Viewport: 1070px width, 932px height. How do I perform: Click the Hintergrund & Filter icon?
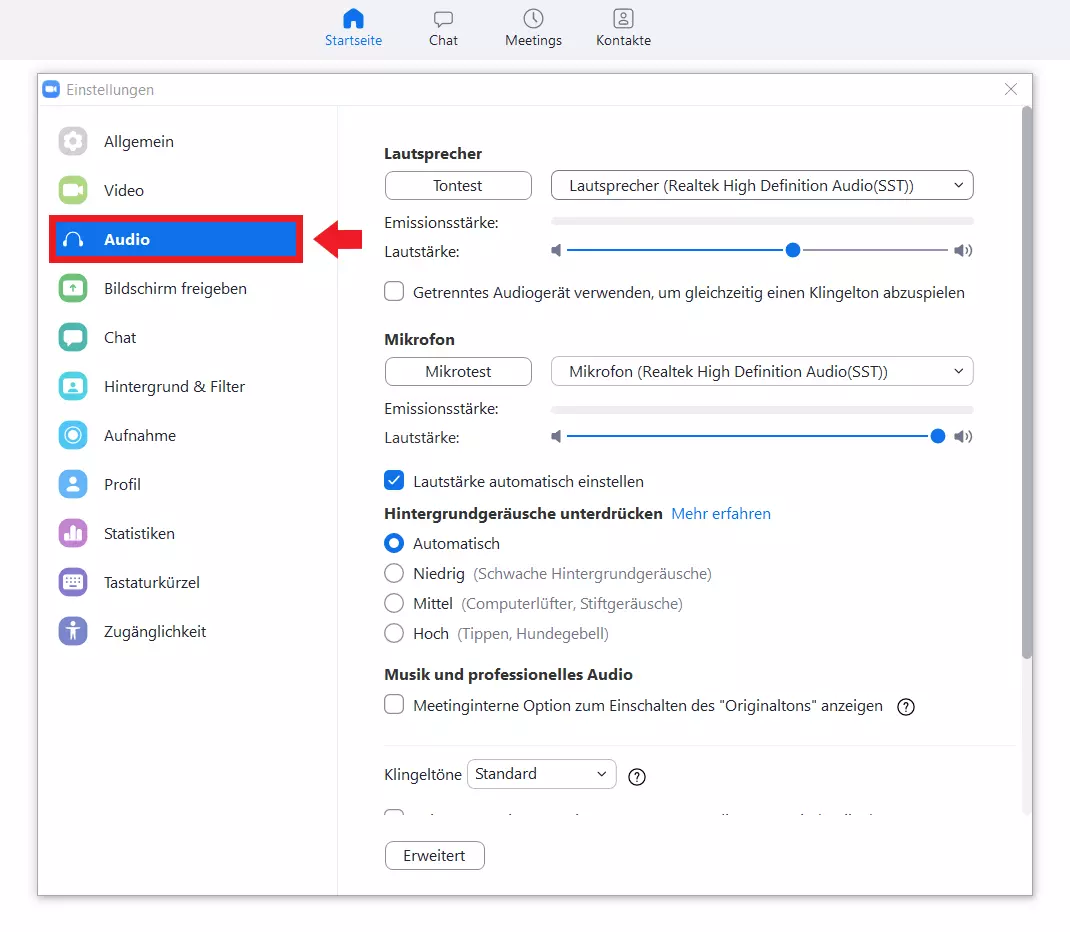point(73,387)
